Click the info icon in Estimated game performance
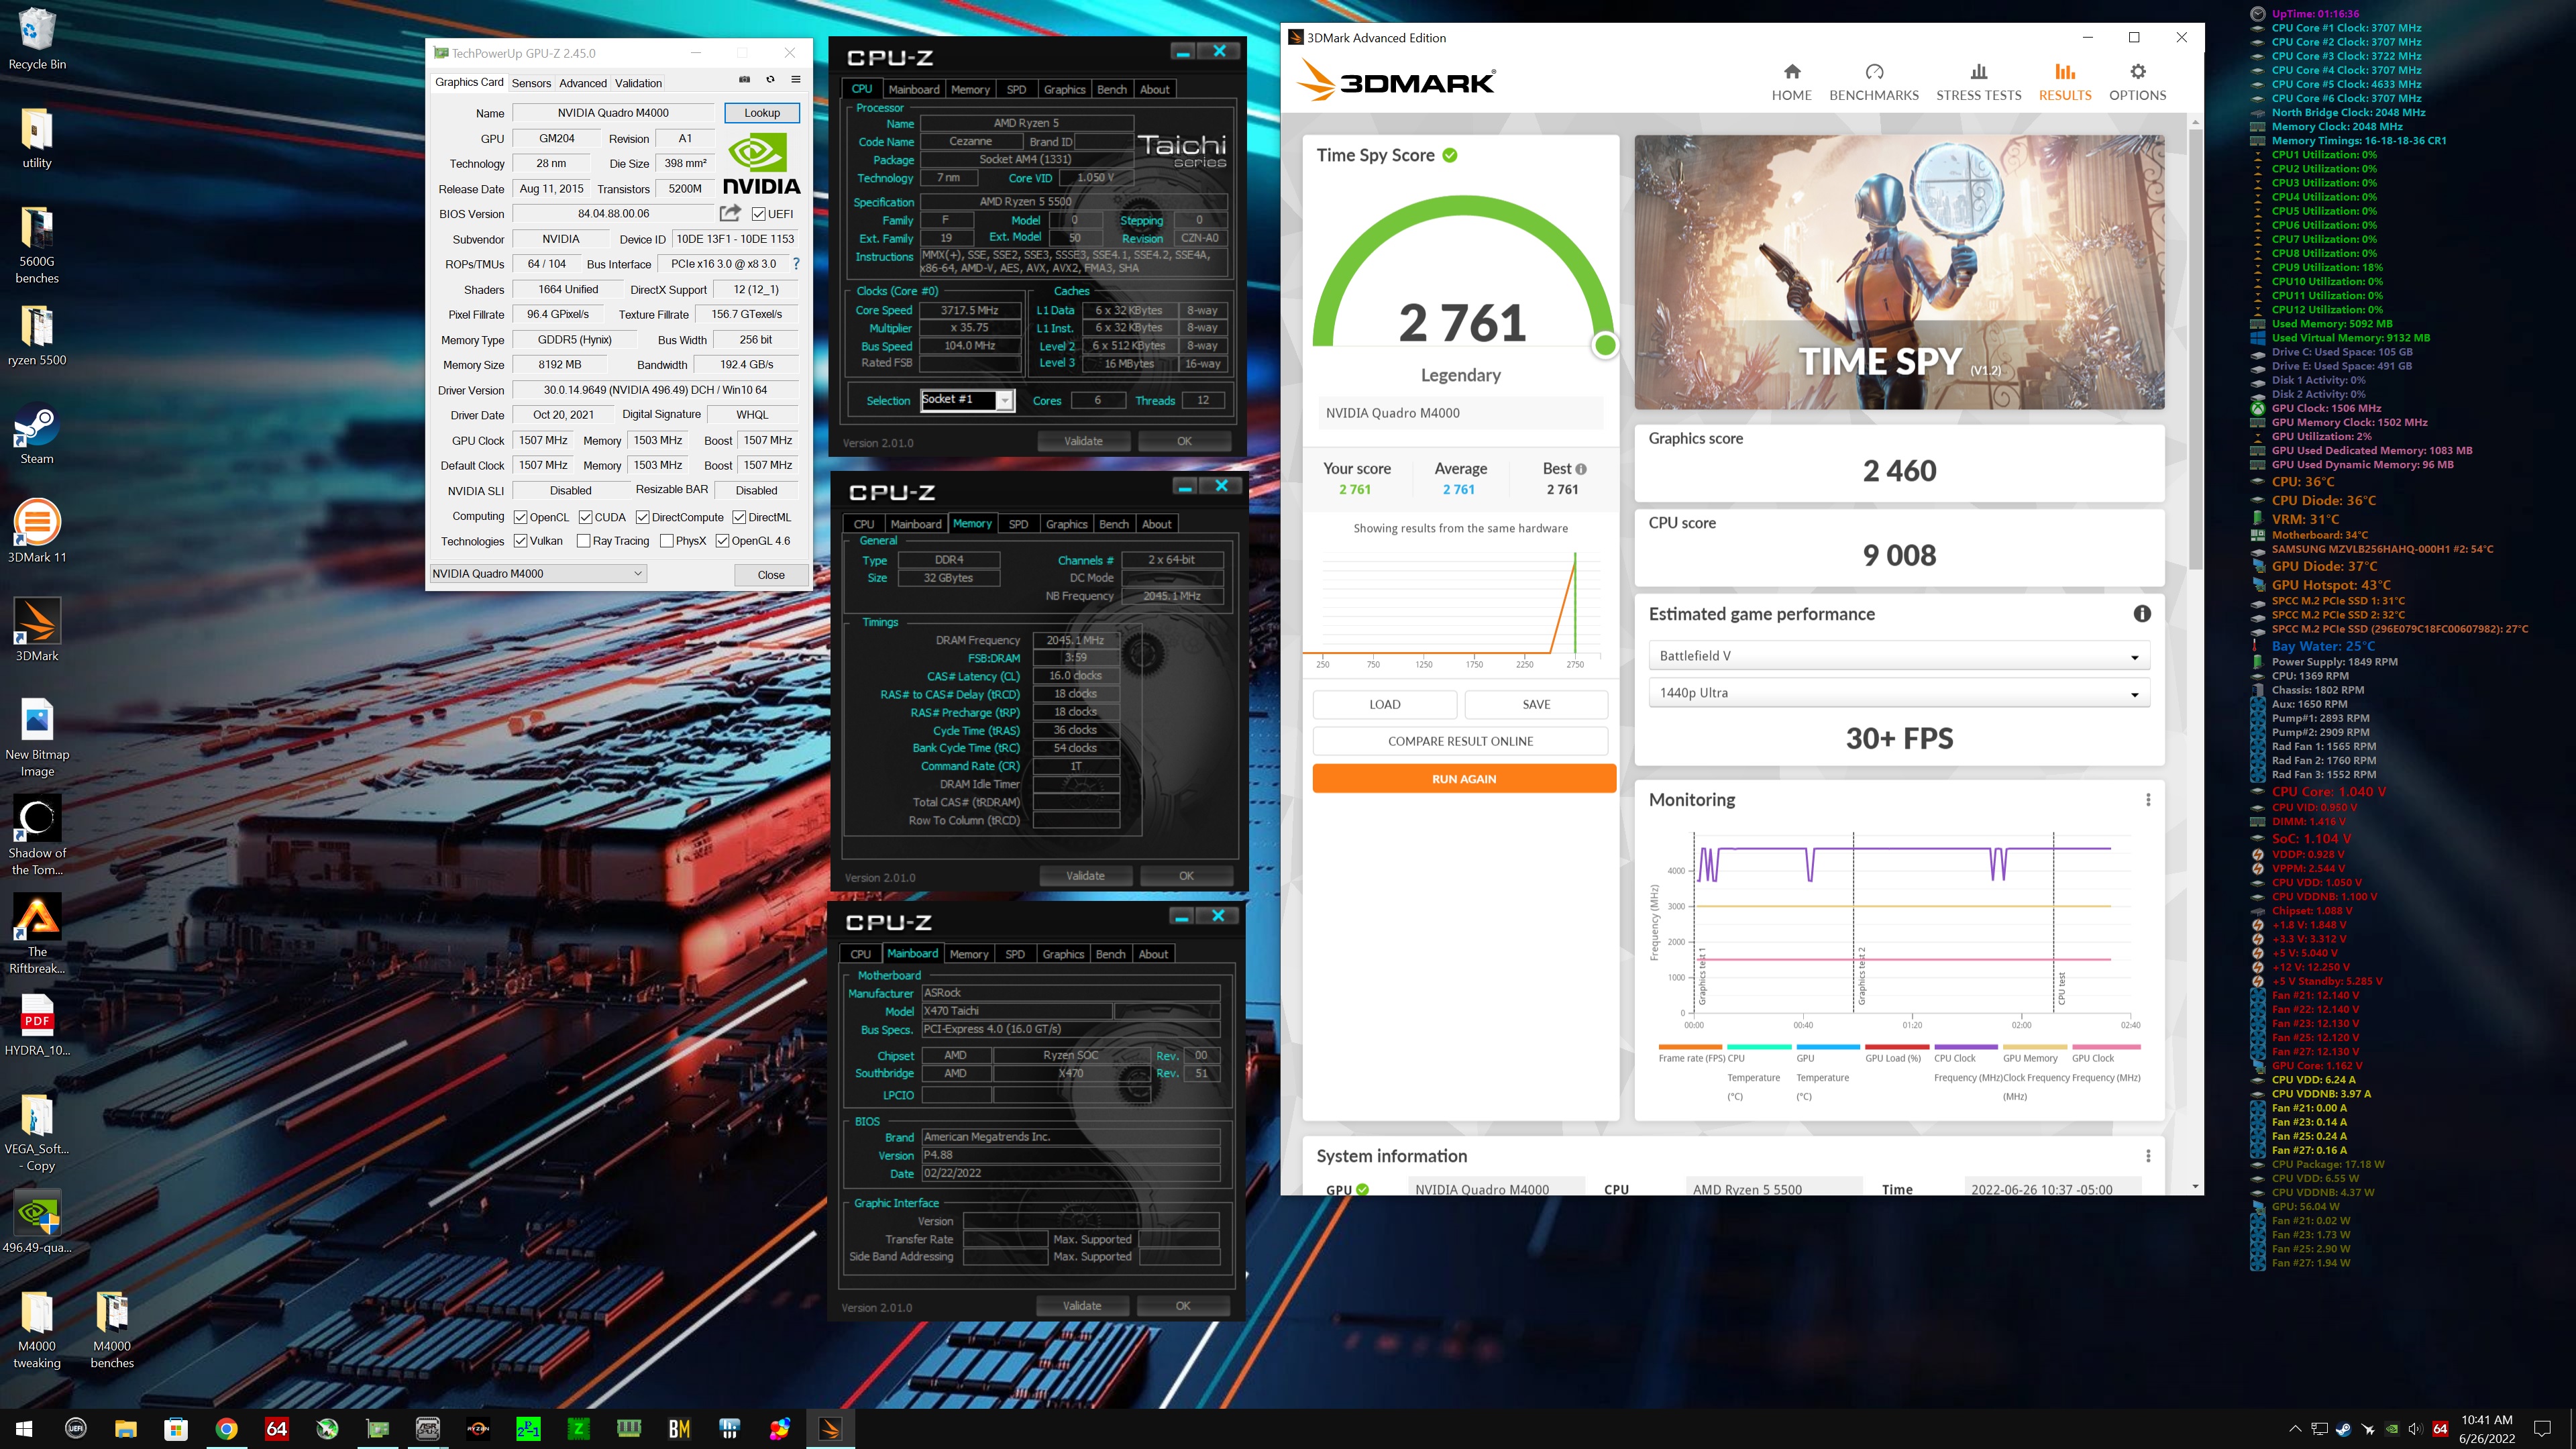 click(2142, 614)
